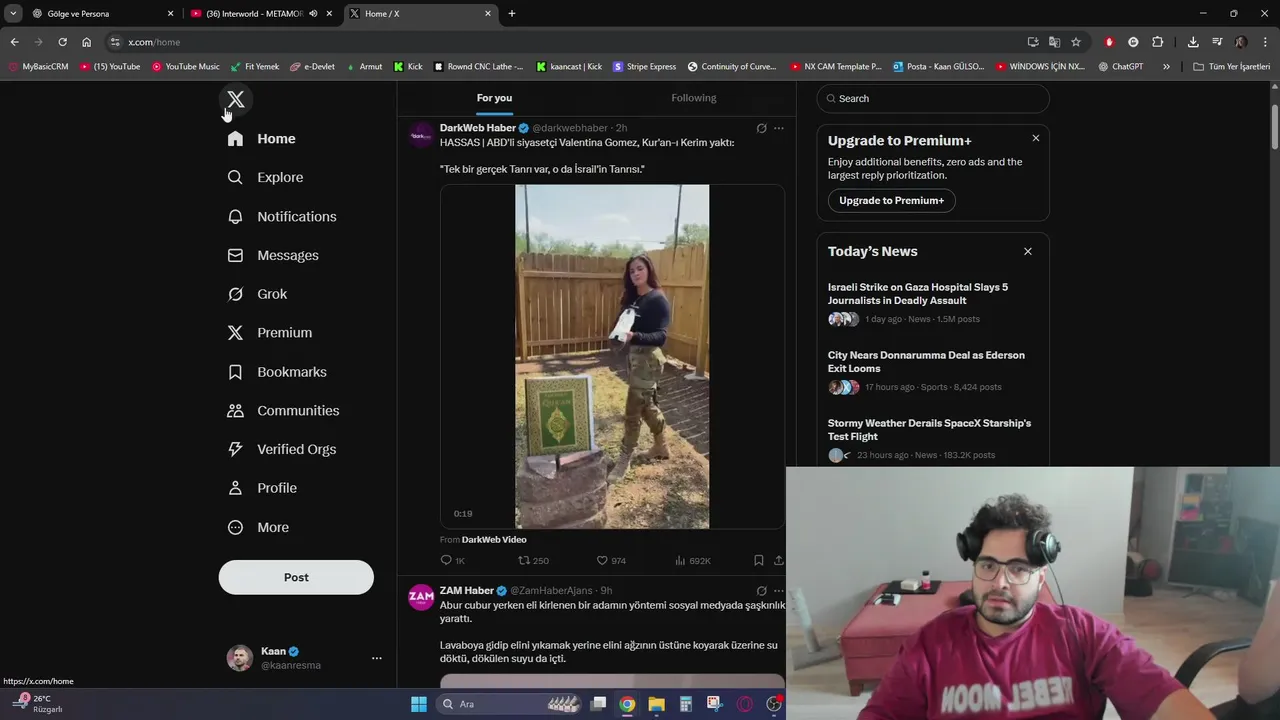This screenshot has width=1280, height=720.
Task: Open Profile from the sidebar
Action: (x=263, y=488)
